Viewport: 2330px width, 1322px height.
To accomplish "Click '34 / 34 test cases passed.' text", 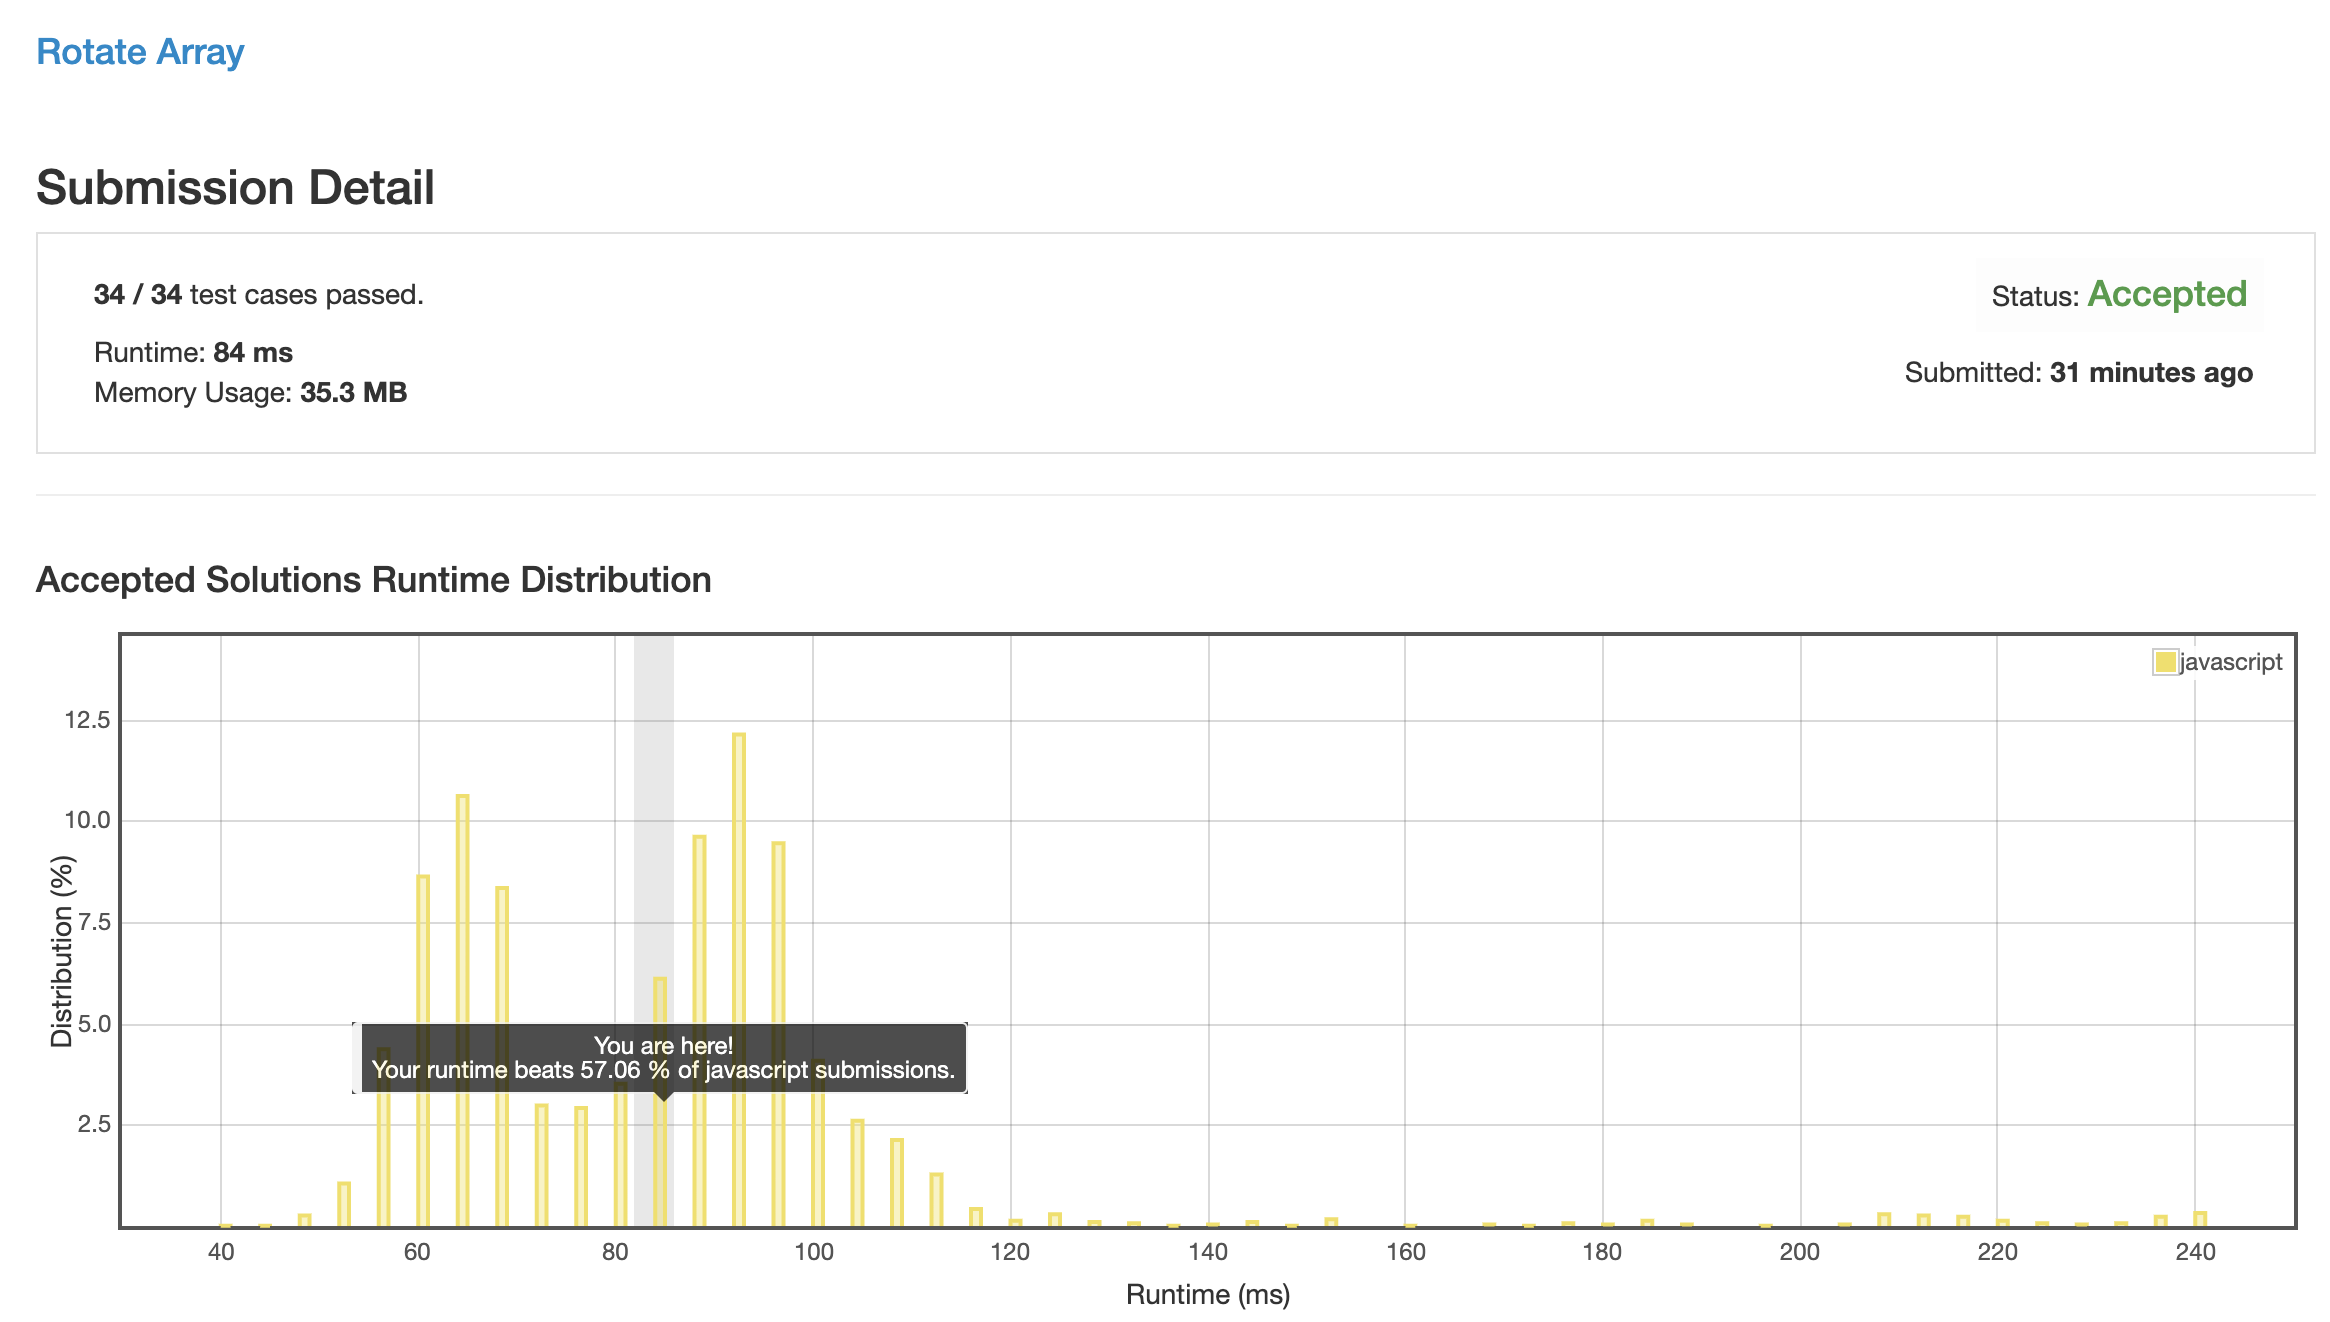I will pos(259,295).
